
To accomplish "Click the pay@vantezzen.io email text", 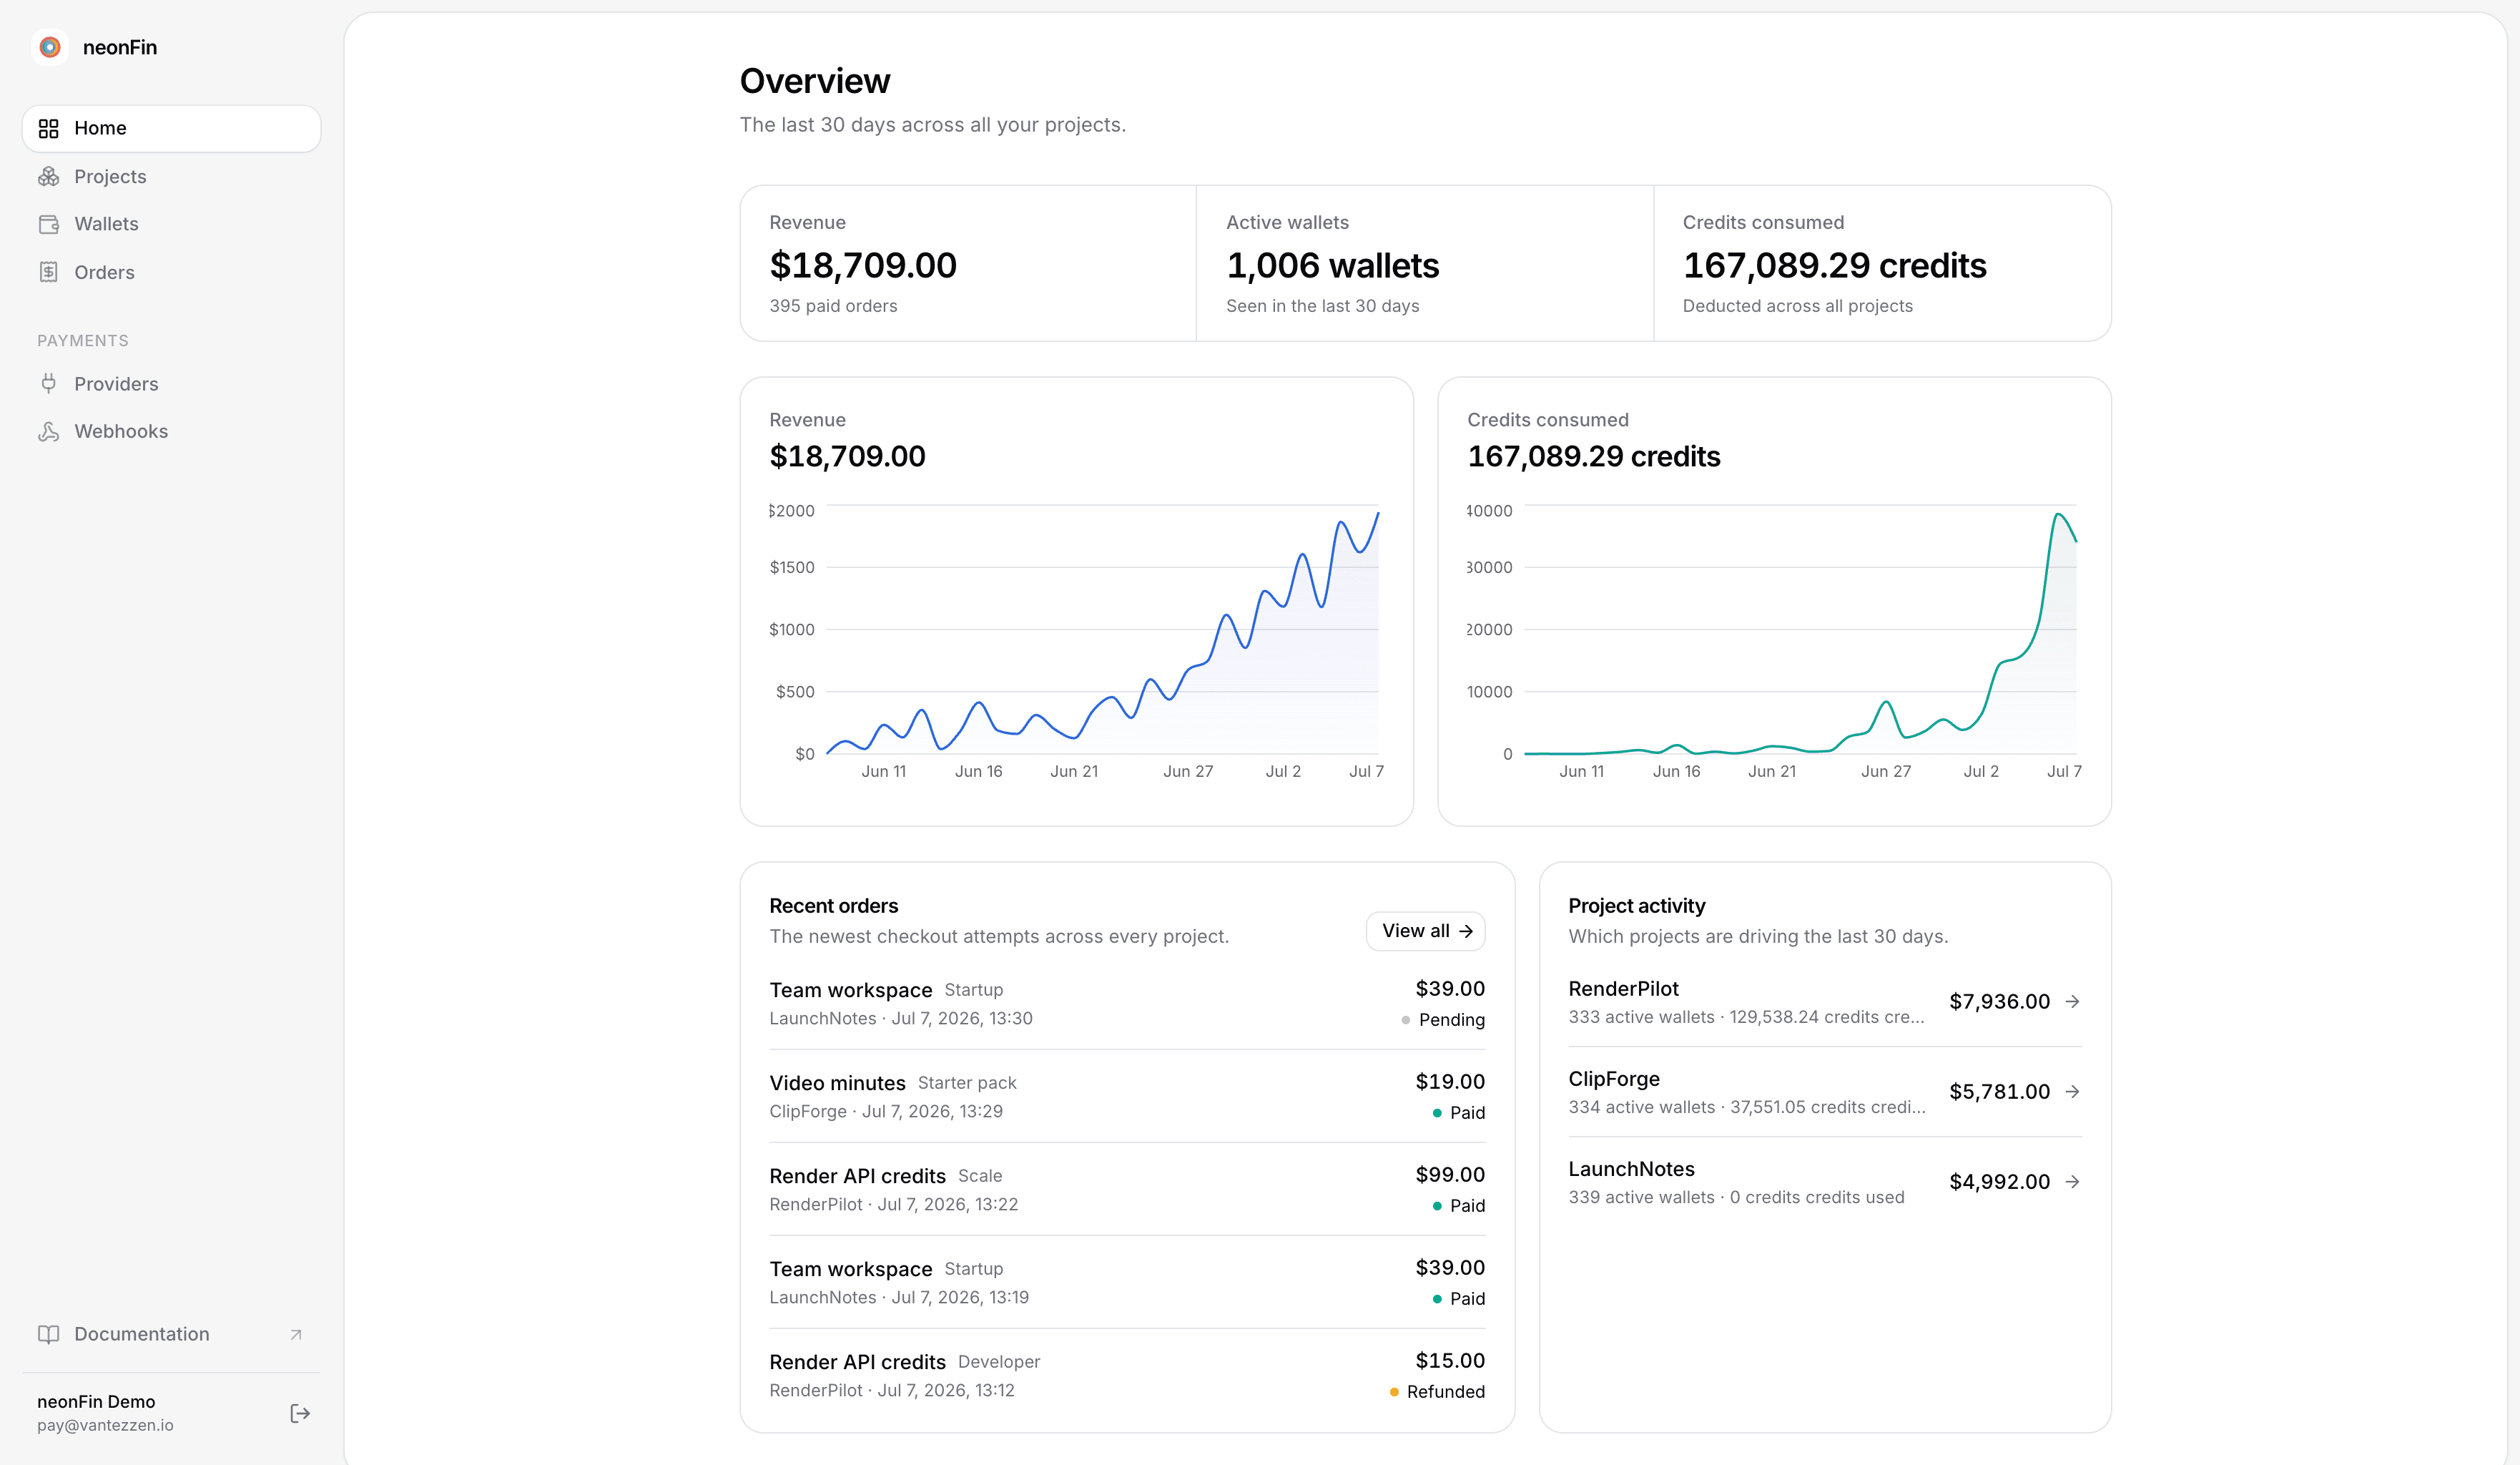I will tap(105, 1425).
